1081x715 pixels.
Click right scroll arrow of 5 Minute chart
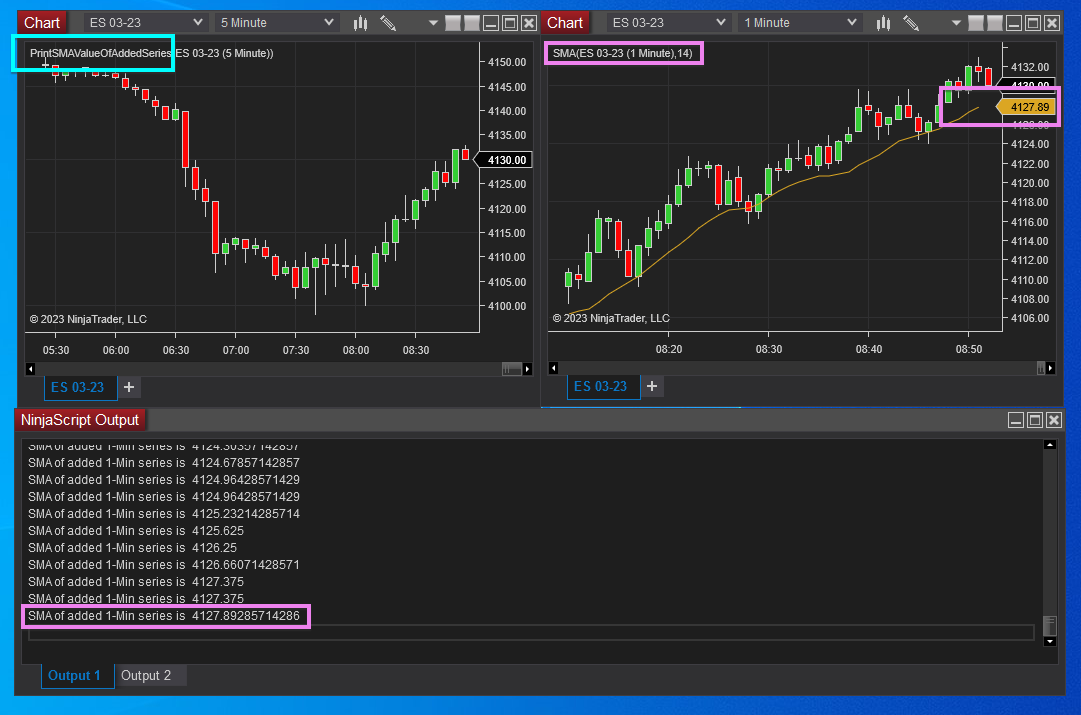527,369
